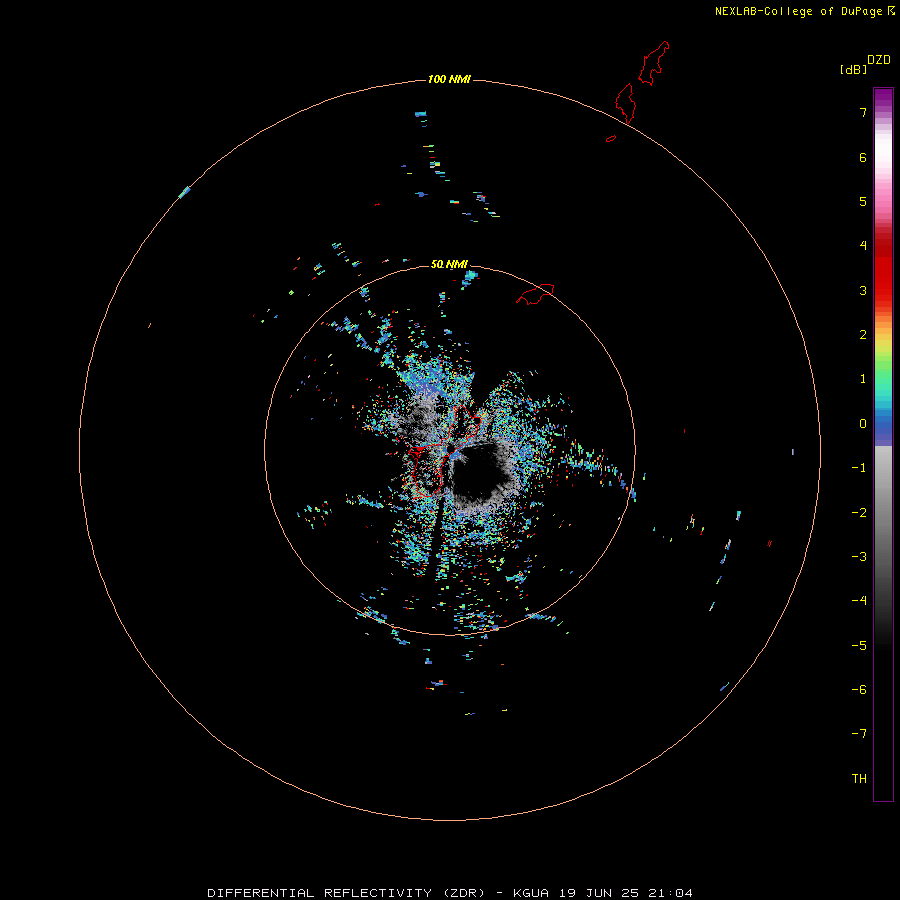Viewport: 900px width, 900px height.
Task: Click the 1 value on color scale
Action: click(x=863, y=379)
